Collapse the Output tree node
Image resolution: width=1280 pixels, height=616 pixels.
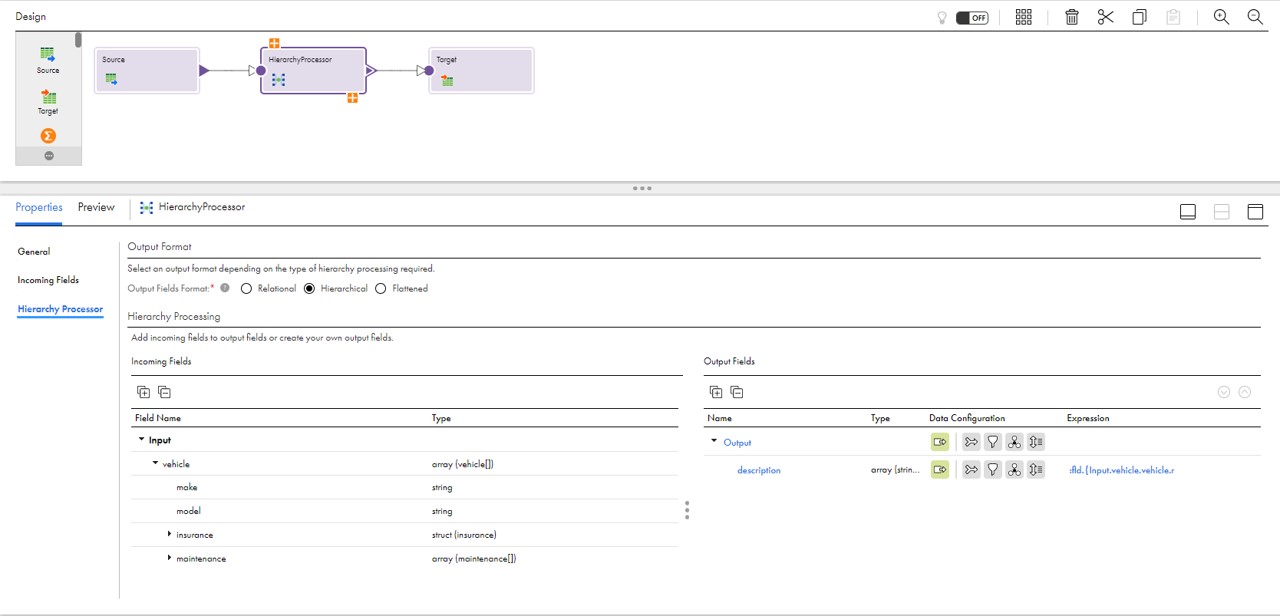point(714,441)
